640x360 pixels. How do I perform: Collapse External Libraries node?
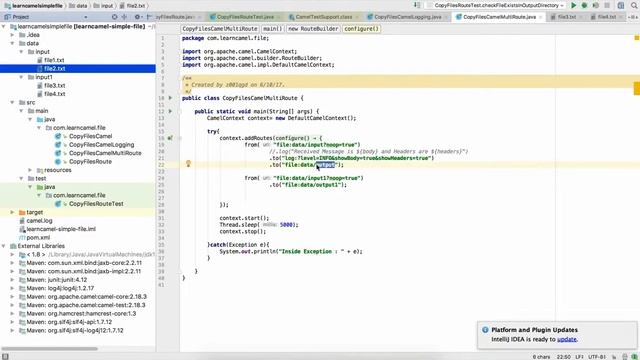pos(4,246)
